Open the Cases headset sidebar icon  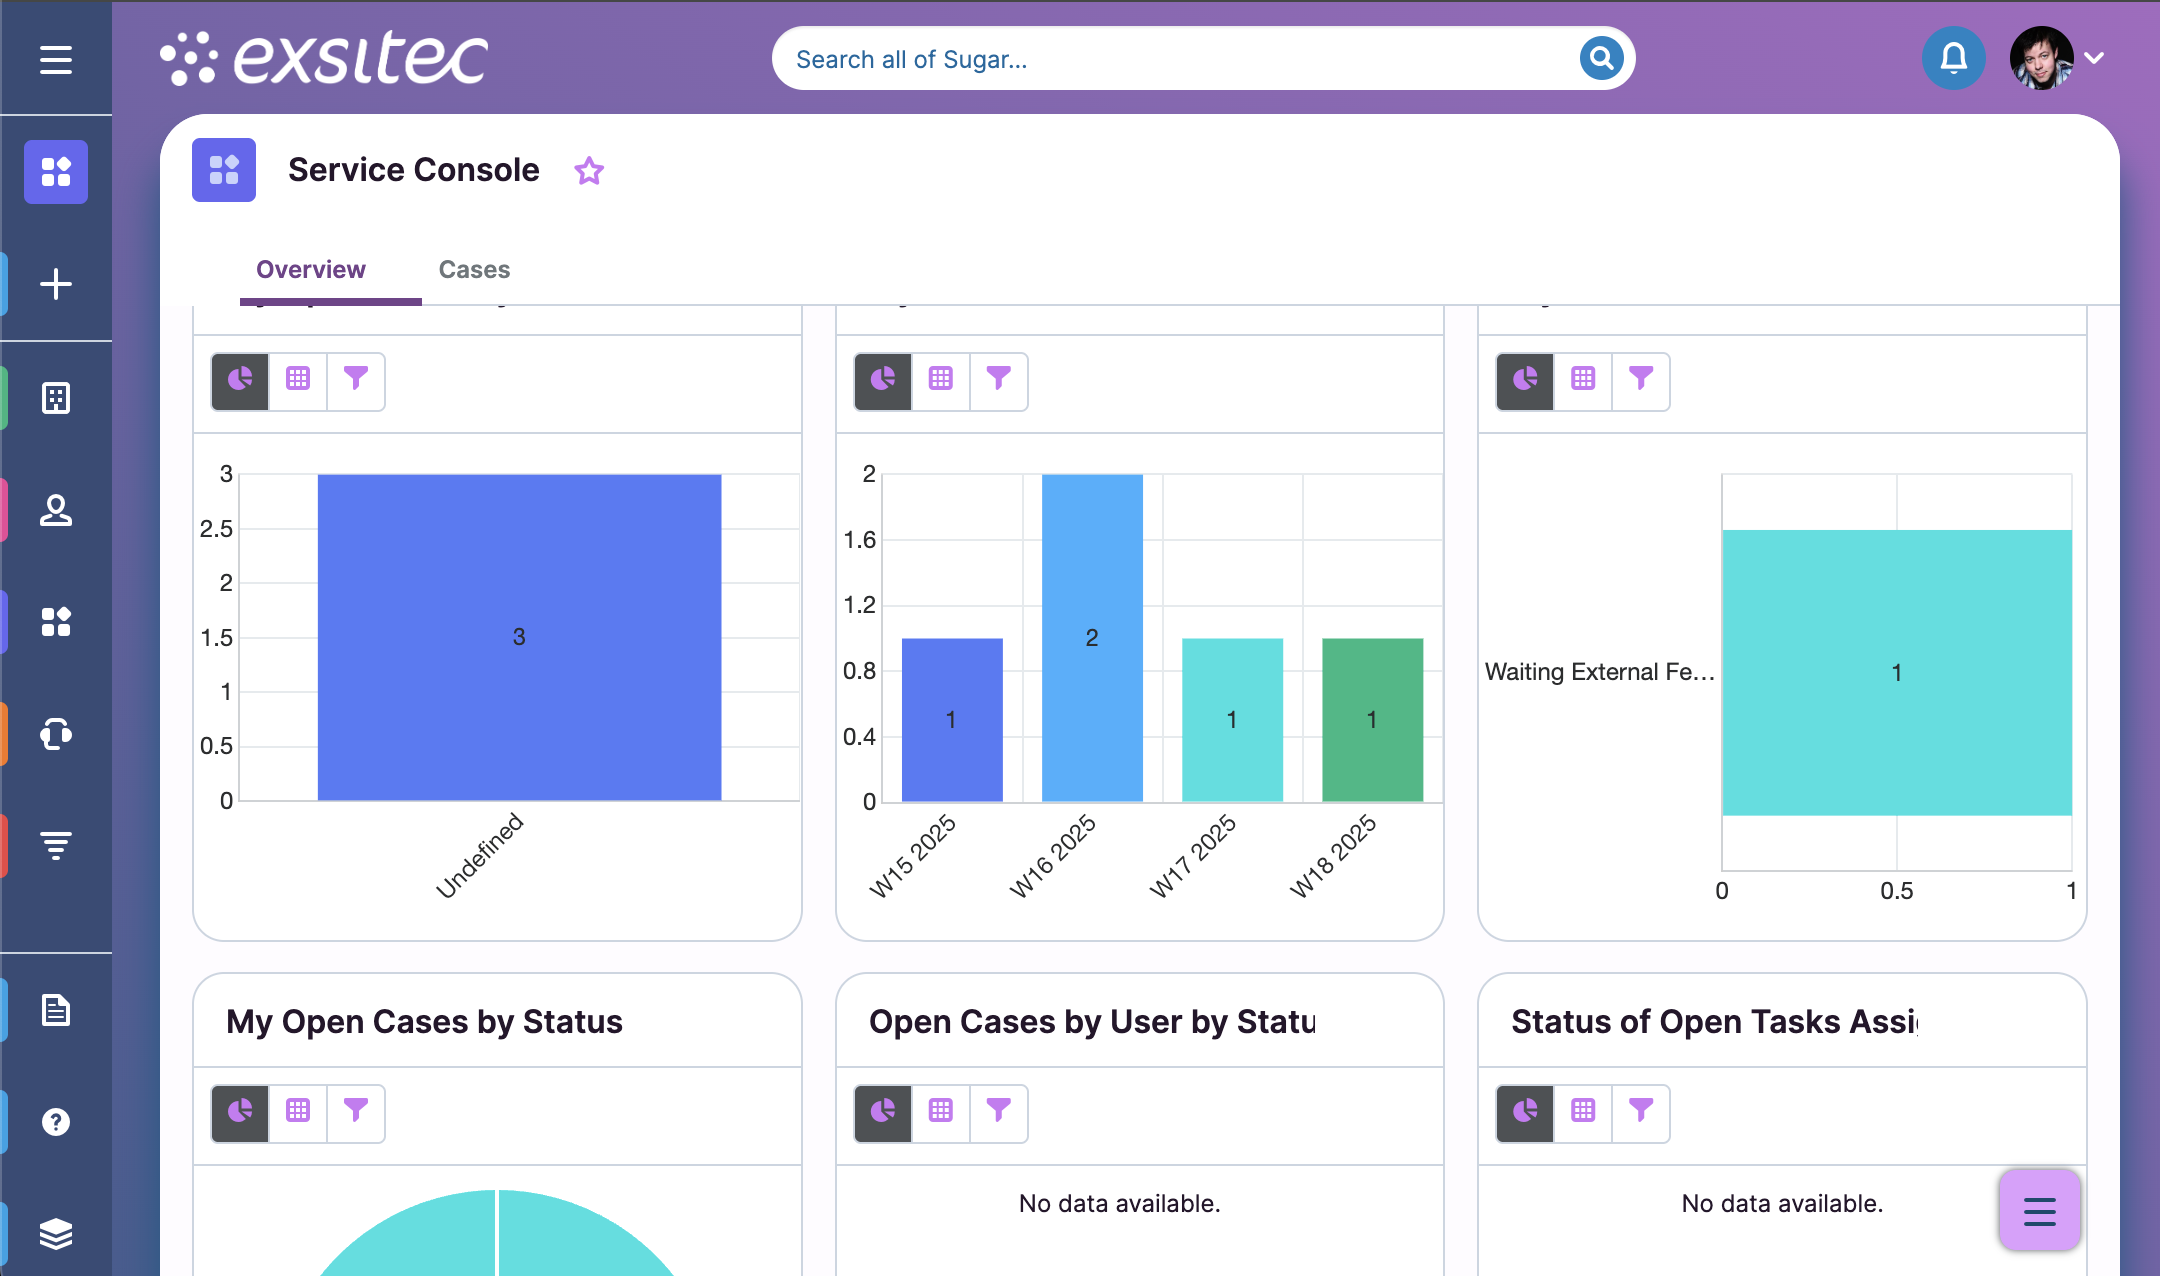click(56, 734)
